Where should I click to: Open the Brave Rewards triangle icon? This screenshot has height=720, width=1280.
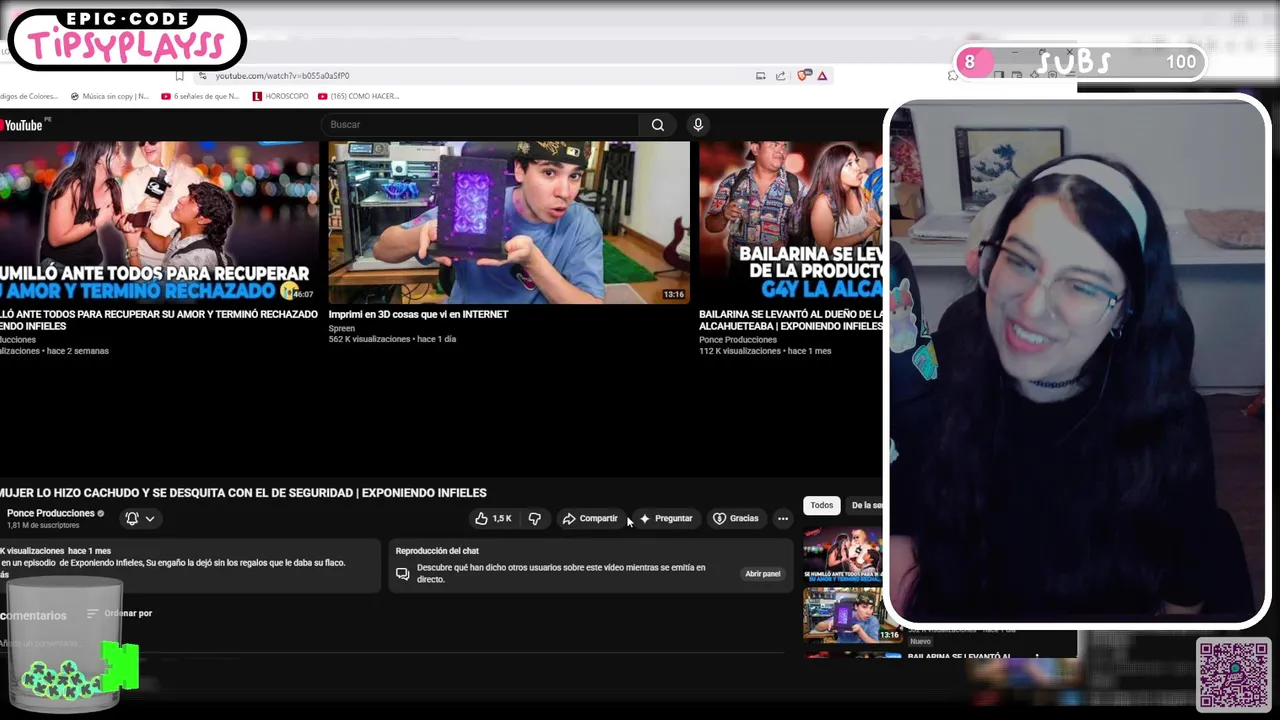[x=822, y=76]
